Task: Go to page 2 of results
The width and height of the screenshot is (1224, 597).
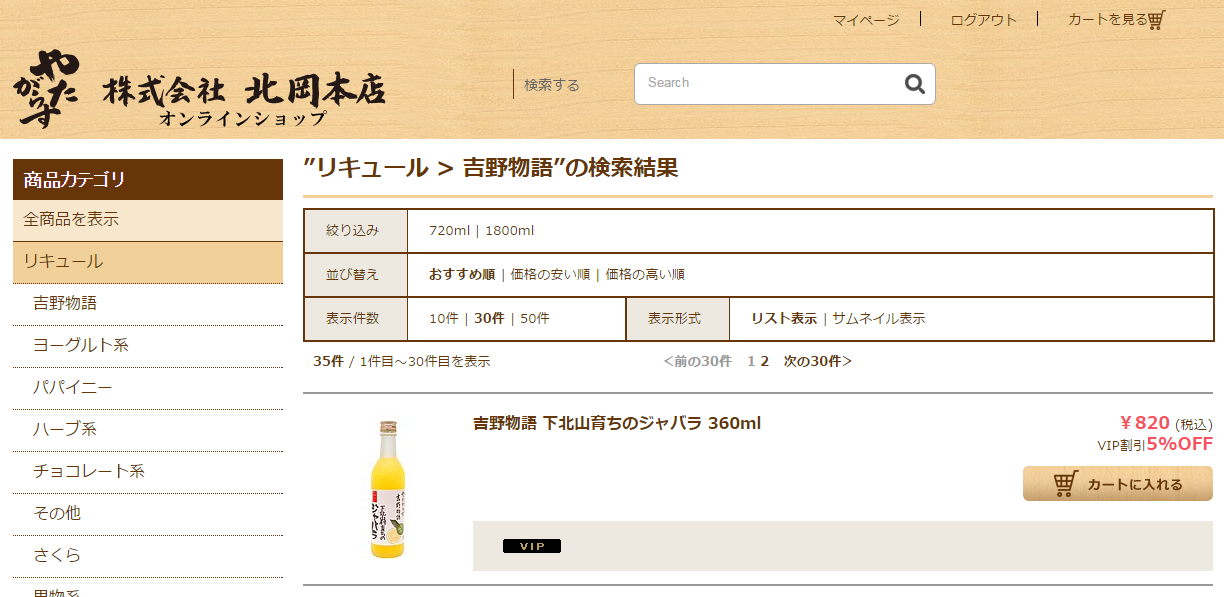Action: (764, 361)
